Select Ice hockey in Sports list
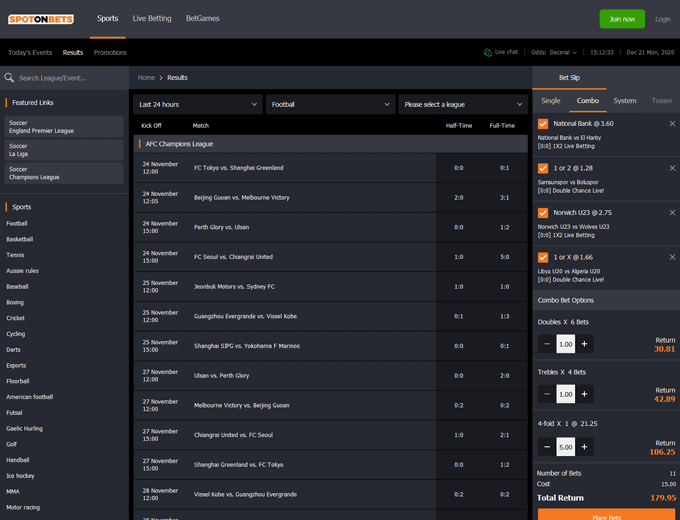The width and height of the screenshot is (680, 520). coord(20,476)
